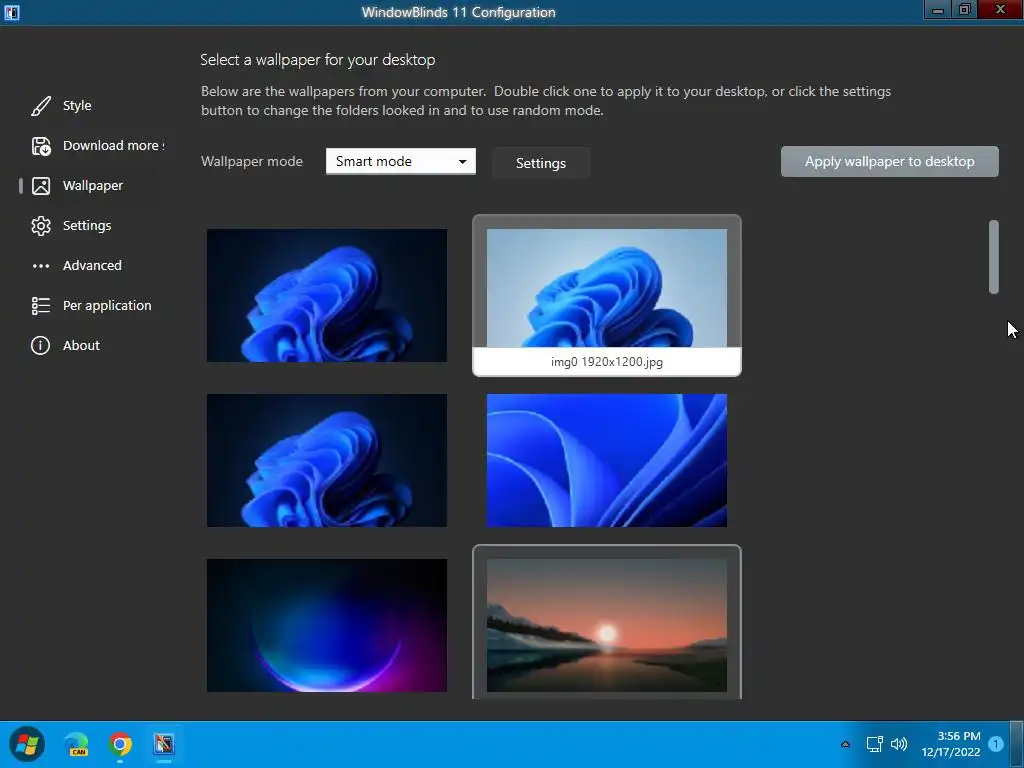Click the volume speaker tray icon

(899, 744)
